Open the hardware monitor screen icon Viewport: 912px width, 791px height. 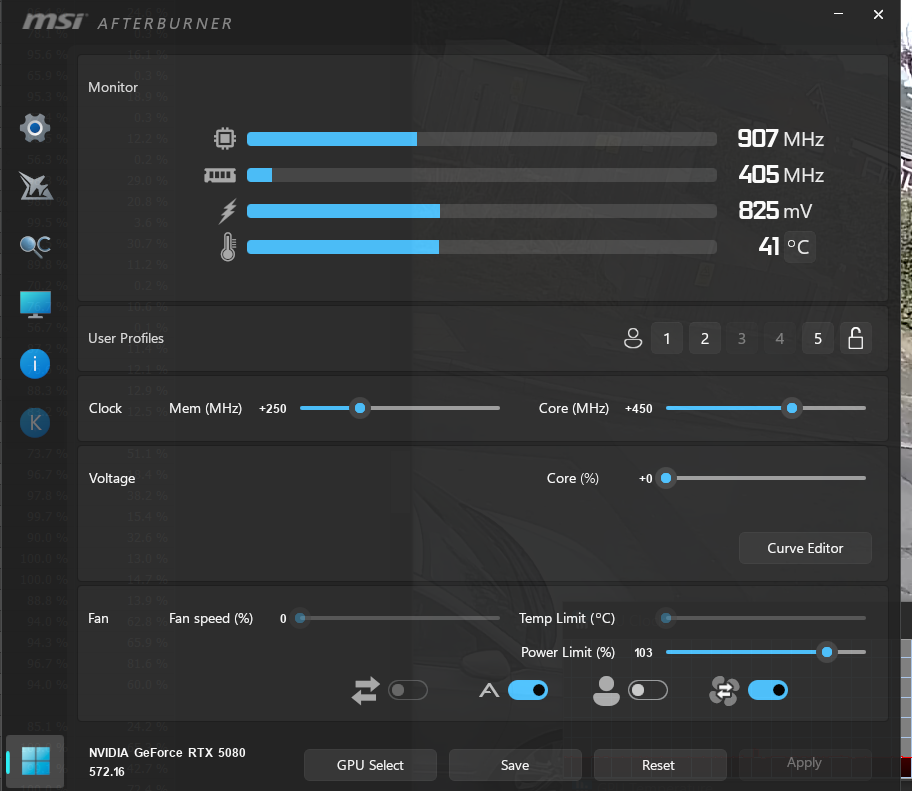tap(35, 305)
